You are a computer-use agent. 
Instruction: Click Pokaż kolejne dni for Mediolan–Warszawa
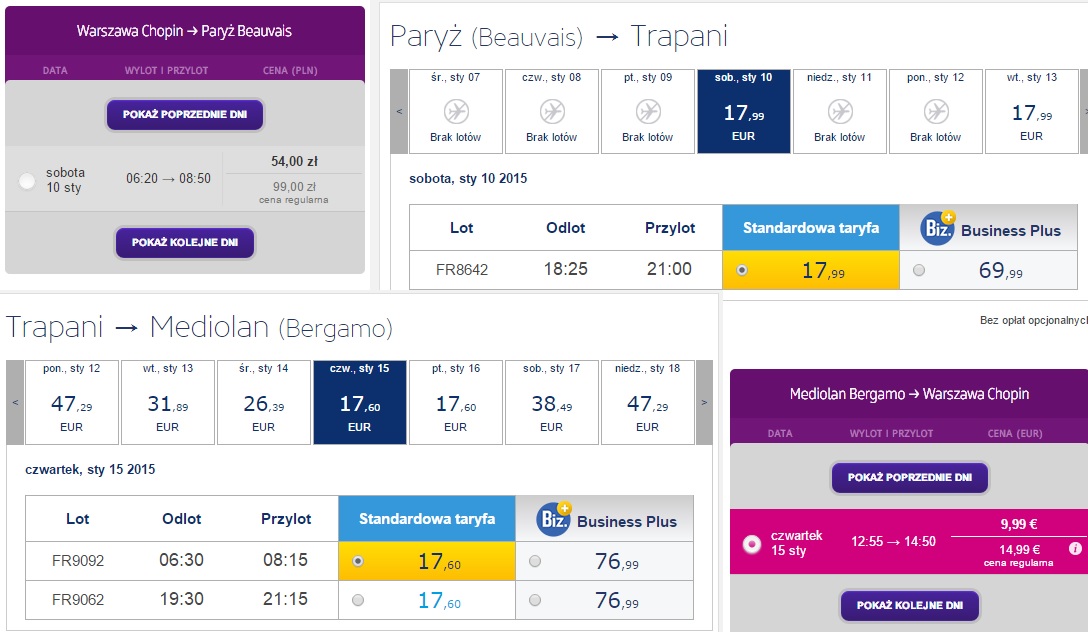coord(910,605)
